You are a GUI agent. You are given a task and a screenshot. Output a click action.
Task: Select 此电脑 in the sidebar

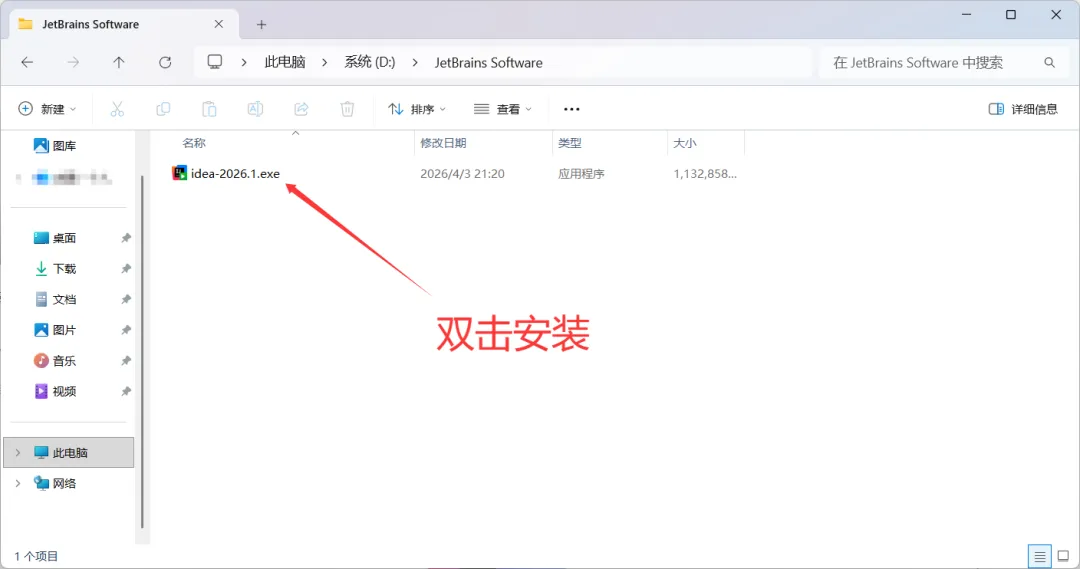pos(69,453)
